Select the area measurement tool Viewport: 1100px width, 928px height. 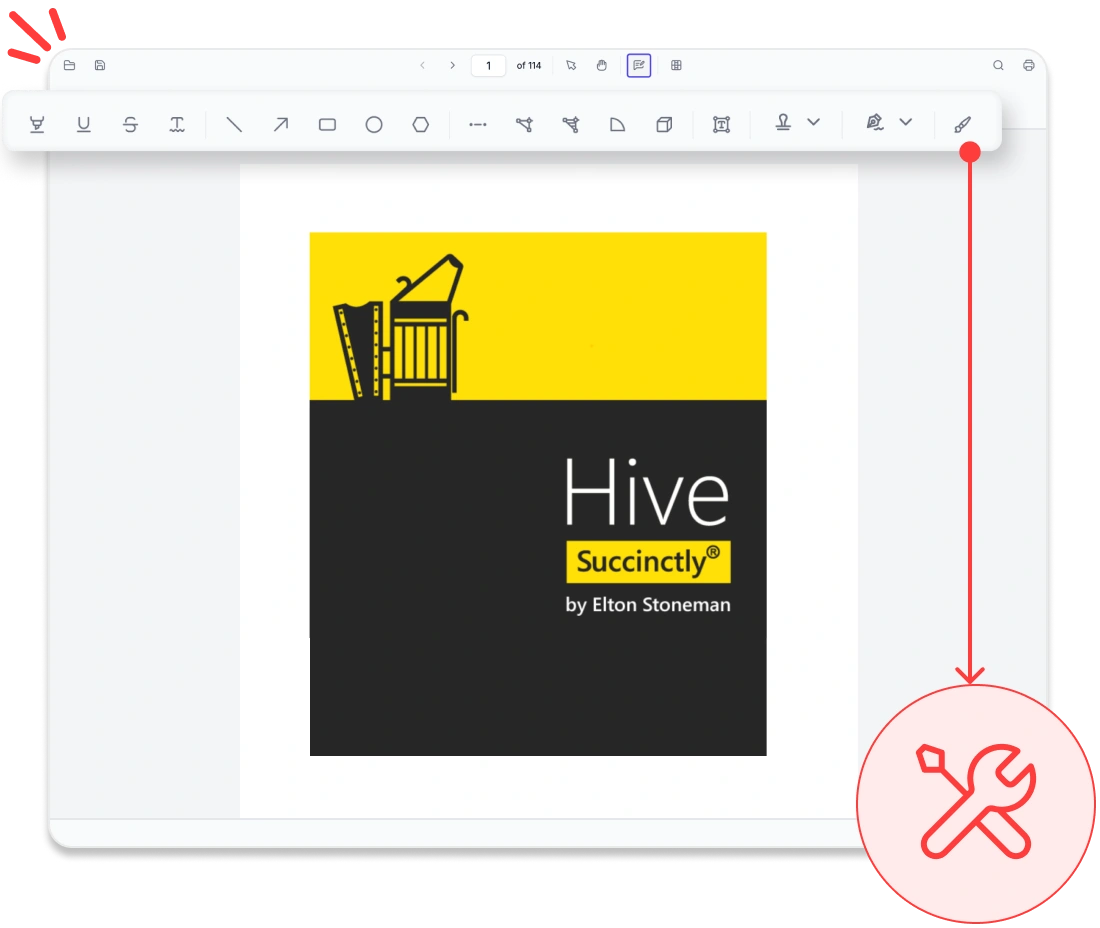pyautogui.click(x=571, y=125)
